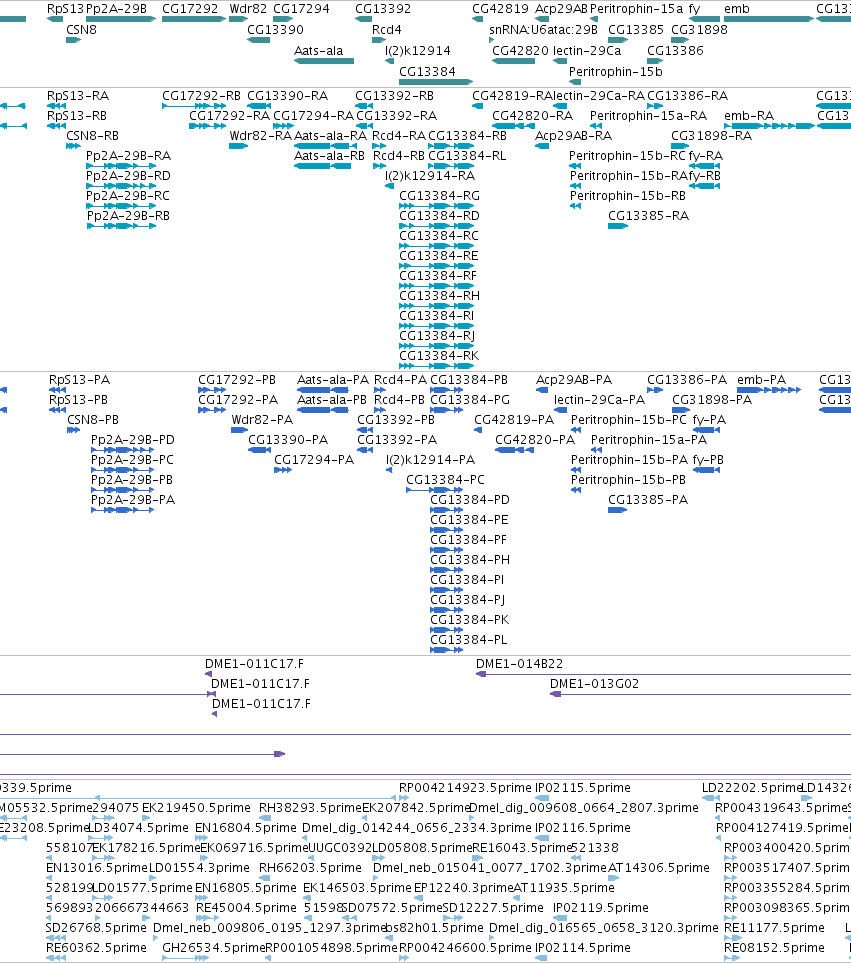Click EST Dmel_neb_015041_0077_1702.3prime label
The image size is (851, 963).
[x=490, y=867]
